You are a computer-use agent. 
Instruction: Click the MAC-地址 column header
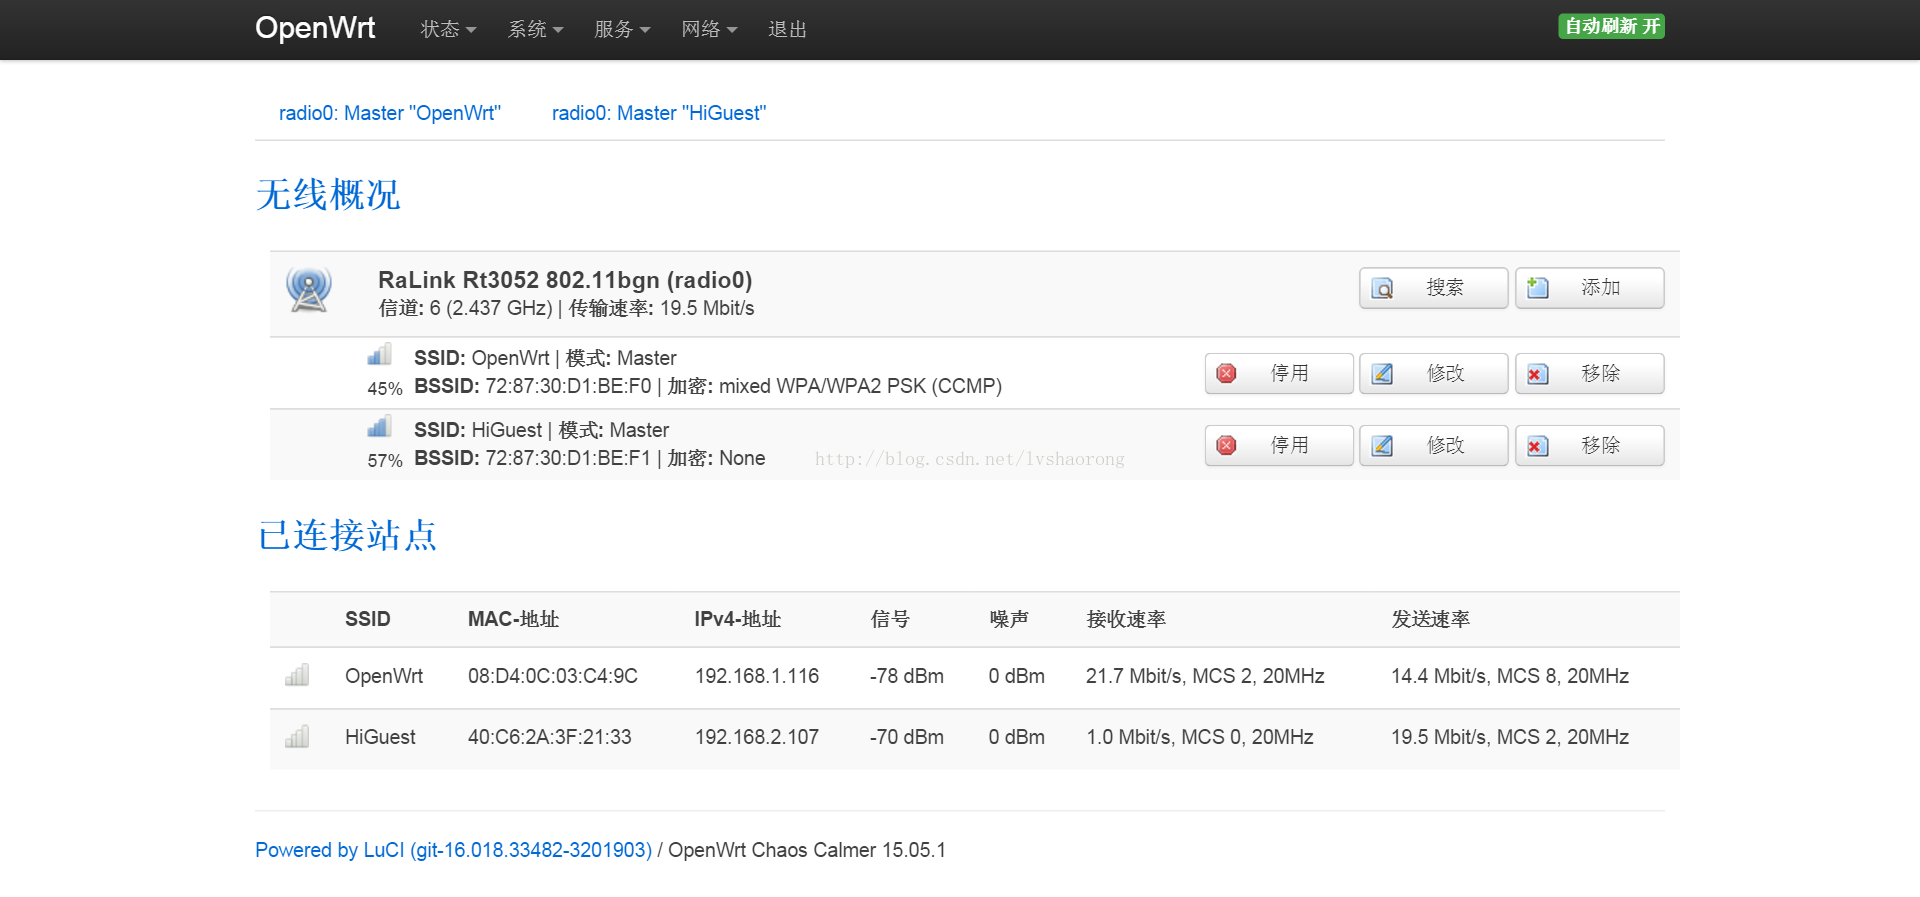click(x=513, y=619)
